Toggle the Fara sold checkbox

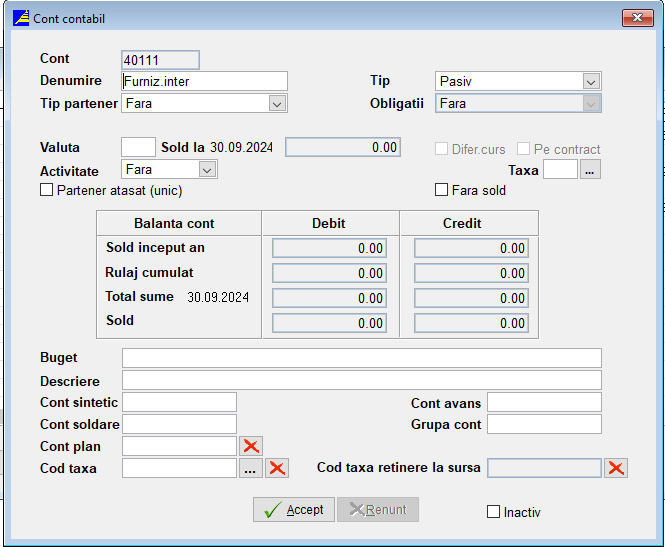point(441,190)
